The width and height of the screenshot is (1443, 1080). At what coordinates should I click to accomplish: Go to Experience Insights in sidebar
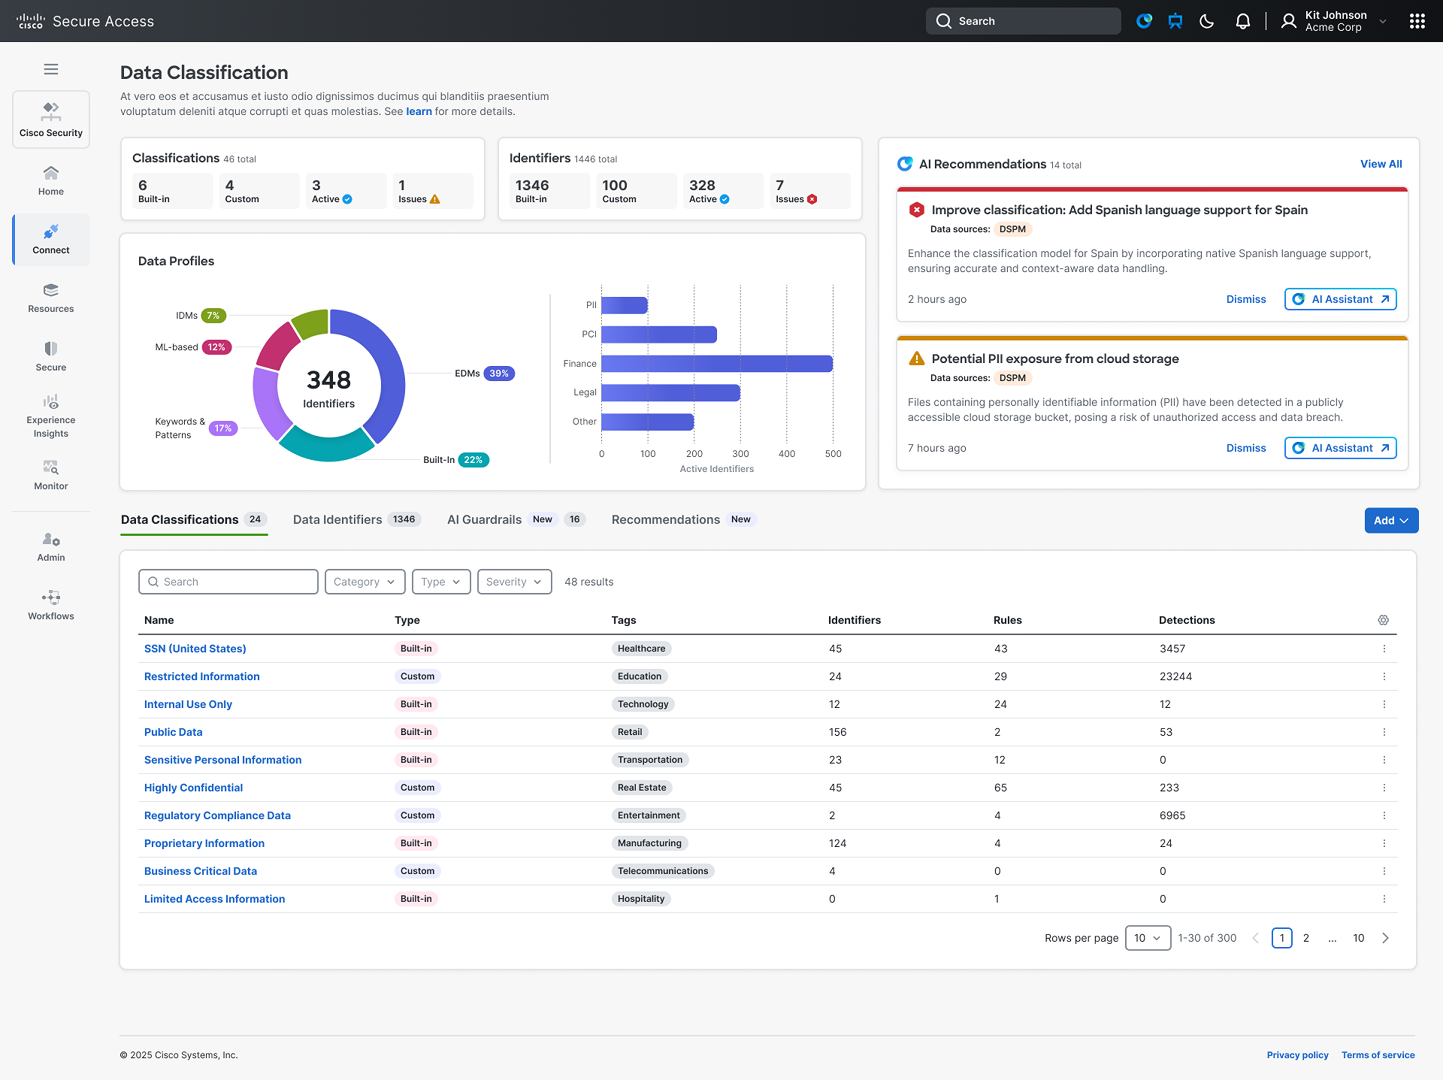click(x=51, y=416)
